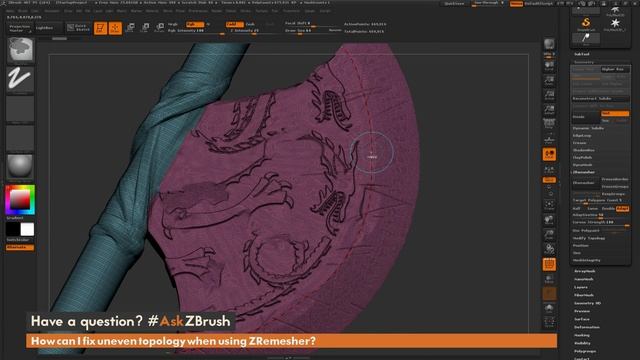Open the Material sphere selector

tap(20, 166)
